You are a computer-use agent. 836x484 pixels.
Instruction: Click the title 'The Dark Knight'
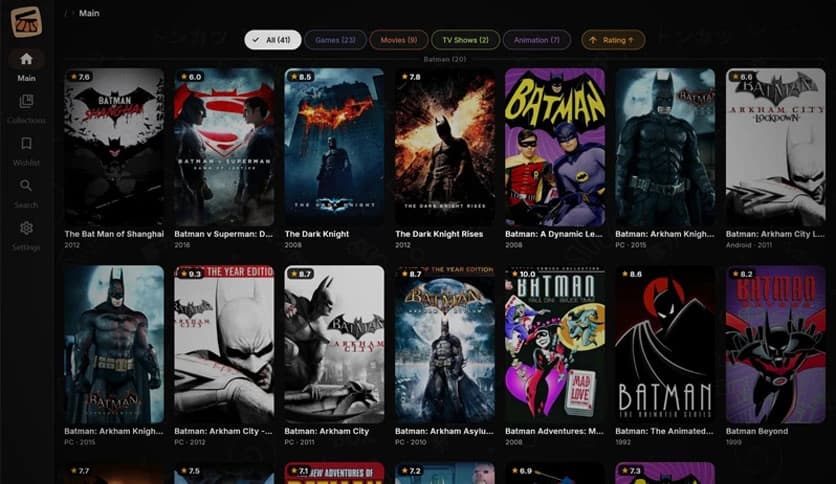pyautogui.click(x=317, y=233)
